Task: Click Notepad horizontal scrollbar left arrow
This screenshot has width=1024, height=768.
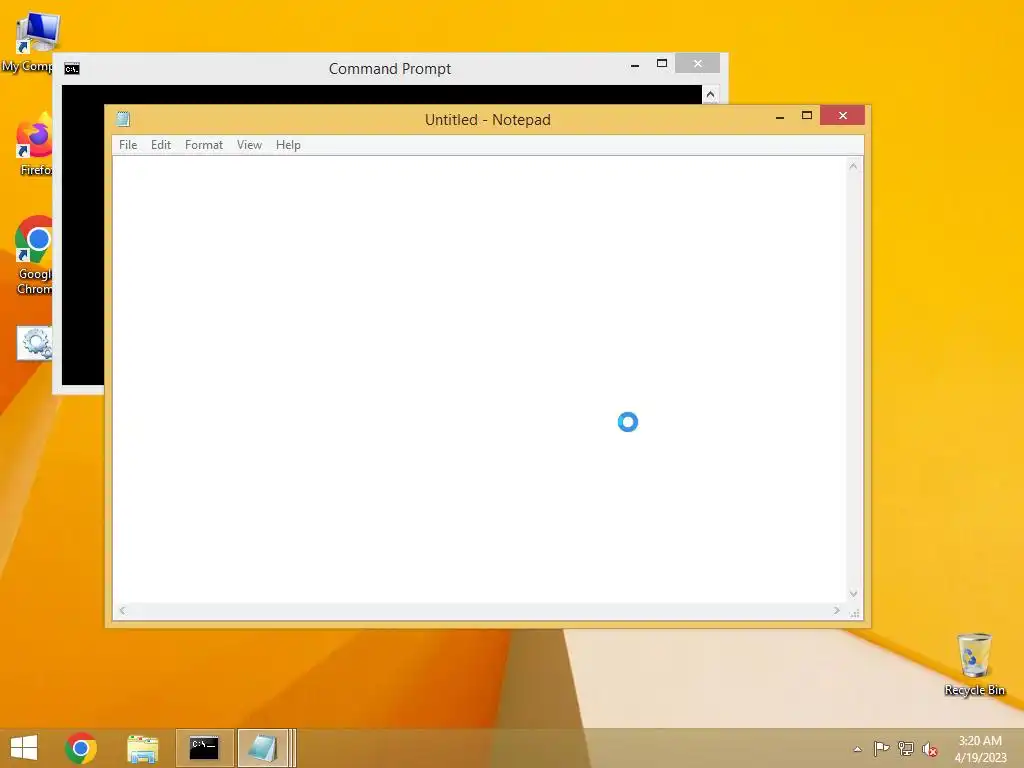Action: 122,611
